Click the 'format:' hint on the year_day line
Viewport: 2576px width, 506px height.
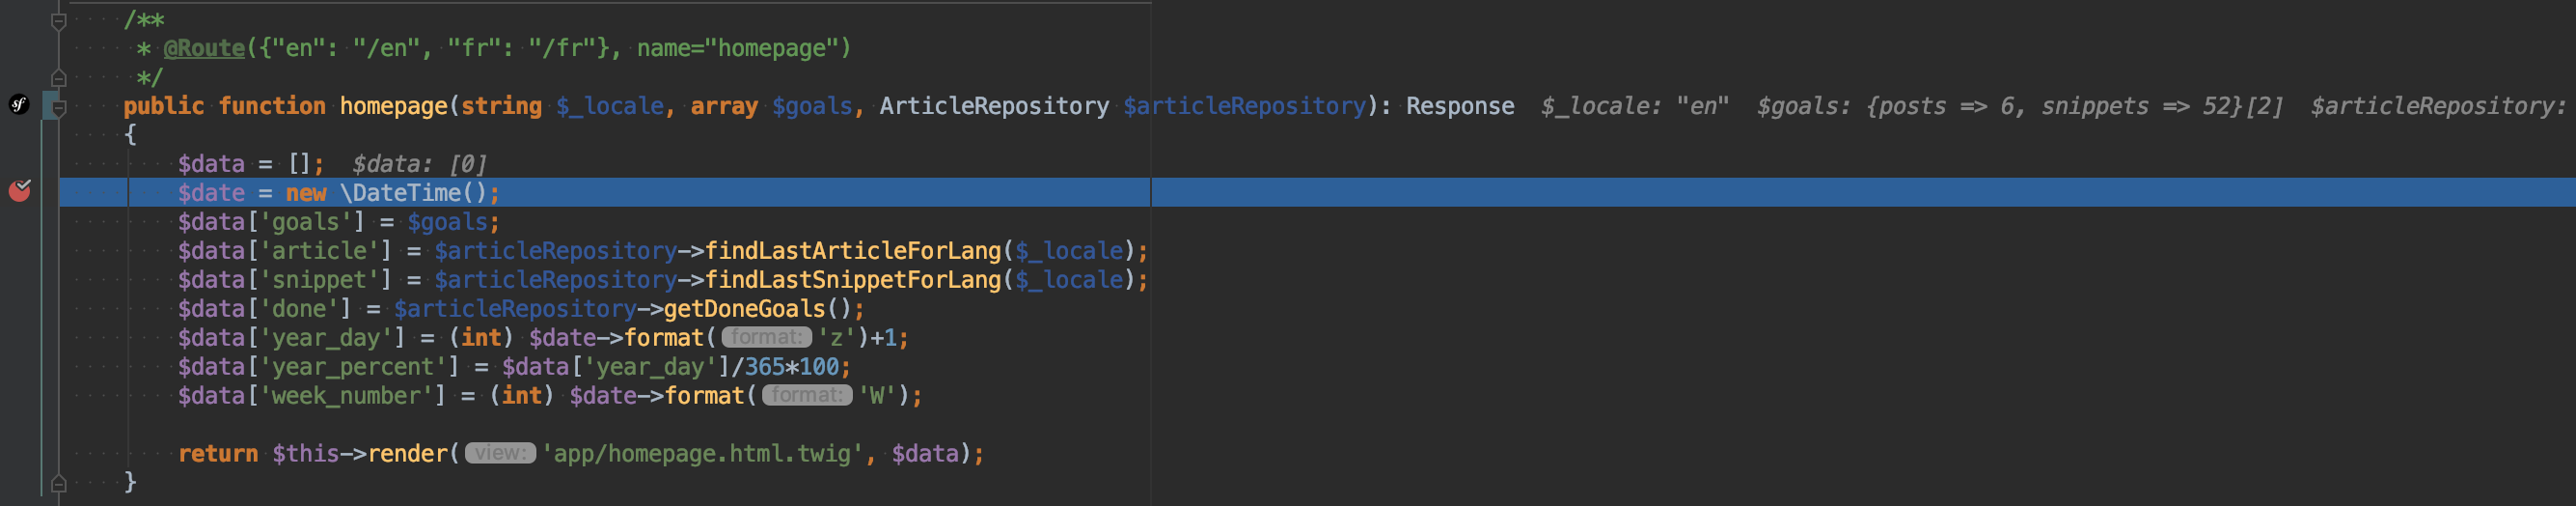point(766,337)
